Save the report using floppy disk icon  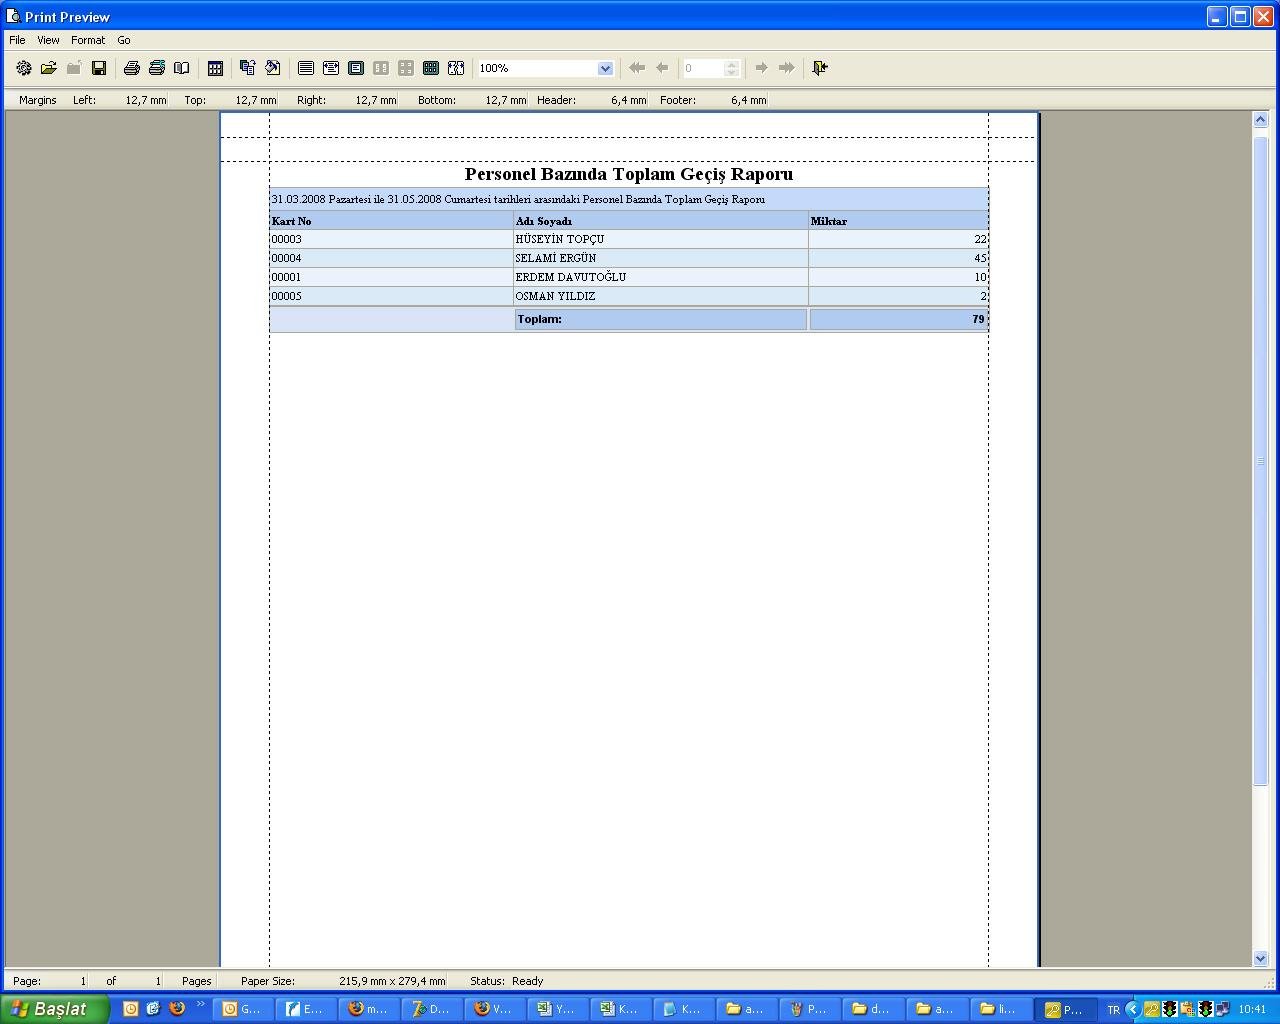coord(99,68)
